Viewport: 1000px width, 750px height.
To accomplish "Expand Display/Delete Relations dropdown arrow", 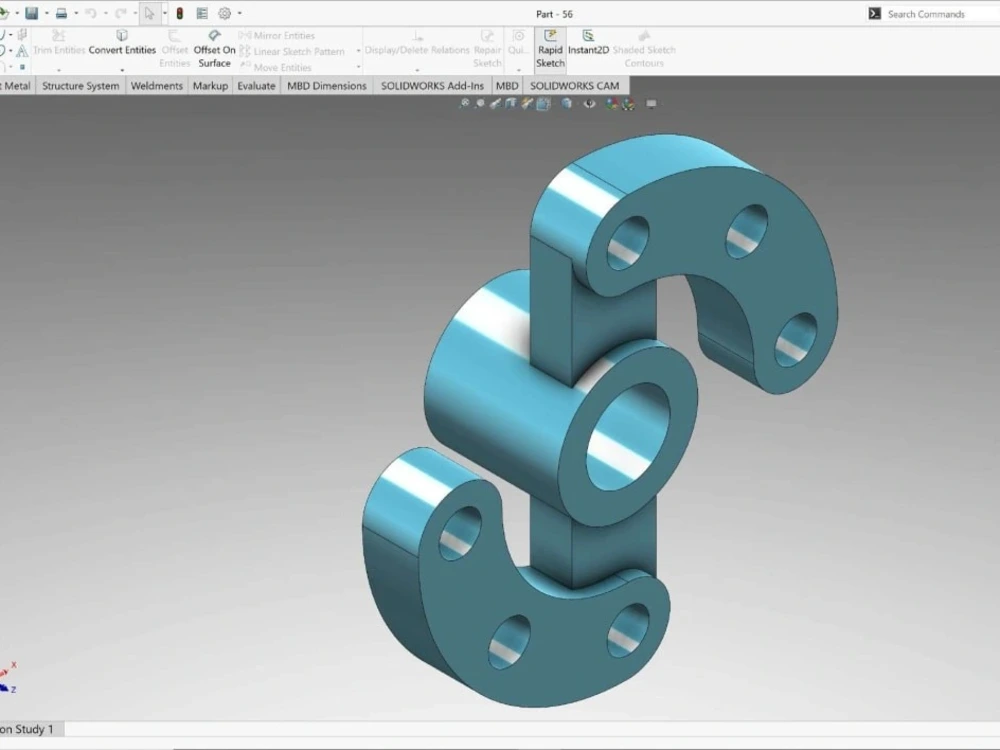I will tap(417, 70).
